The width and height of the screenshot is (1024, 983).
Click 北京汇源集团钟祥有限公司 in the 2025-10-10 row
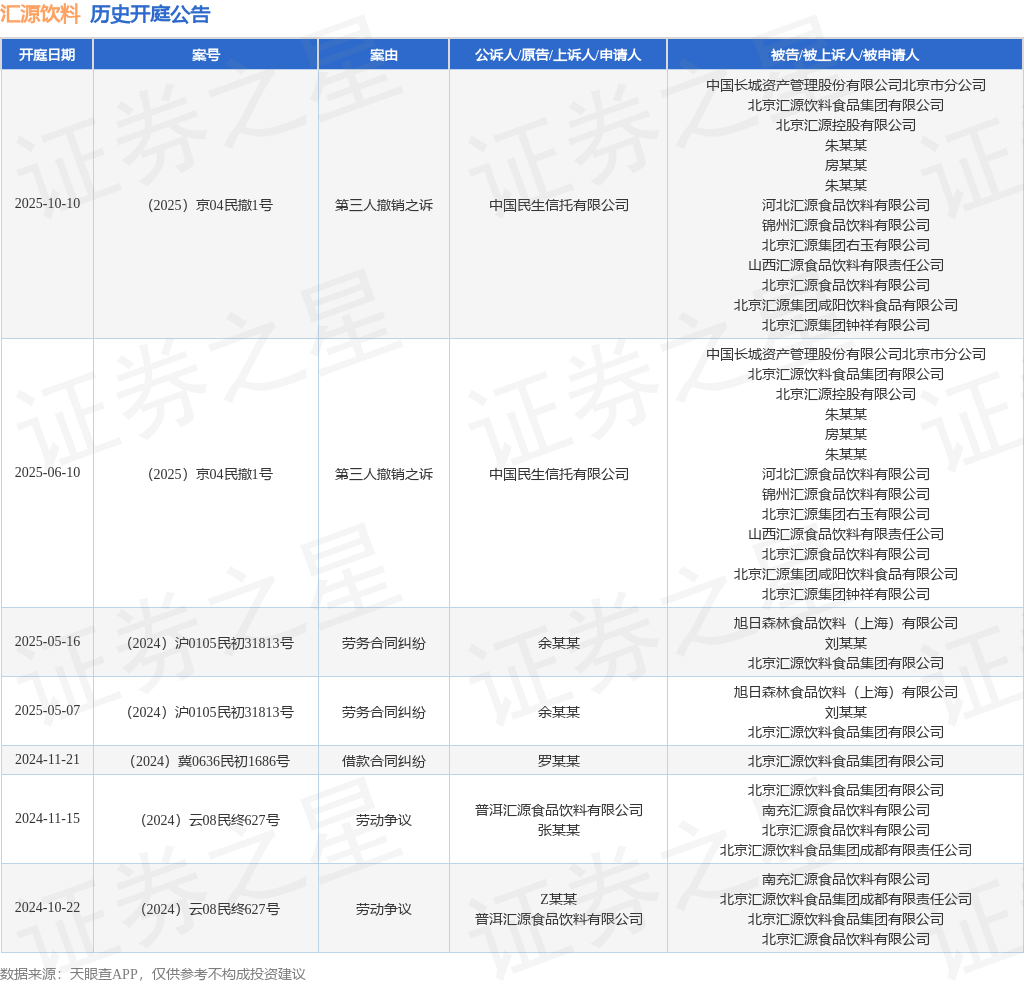point(846,325)
